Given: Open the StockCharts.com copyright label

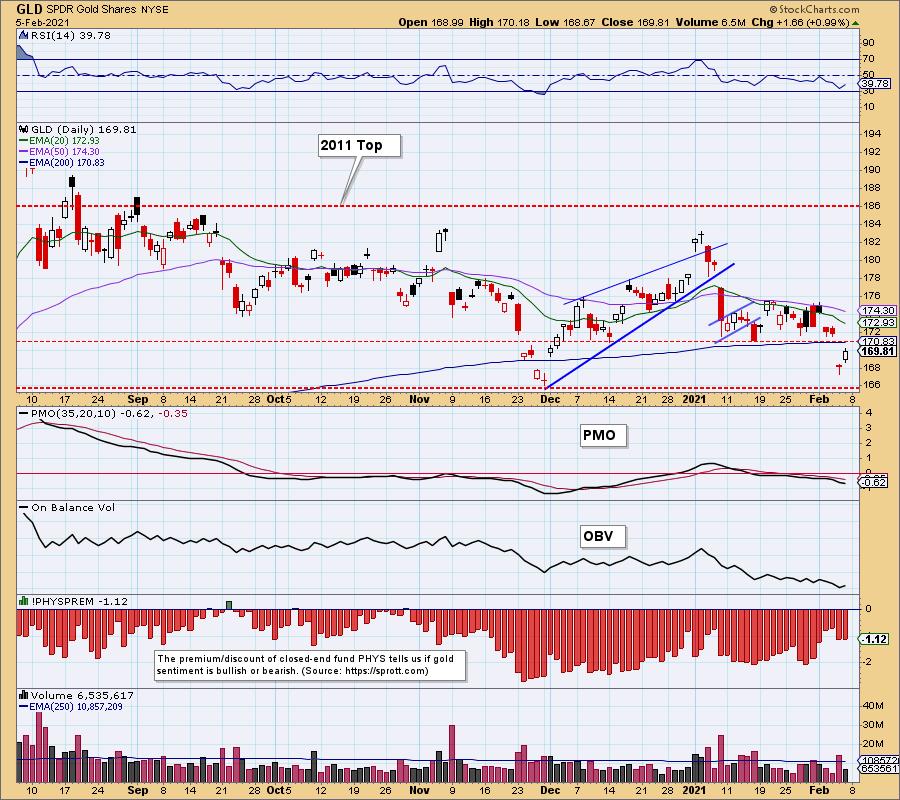Looking at the screenshot, I should (815, 9).
